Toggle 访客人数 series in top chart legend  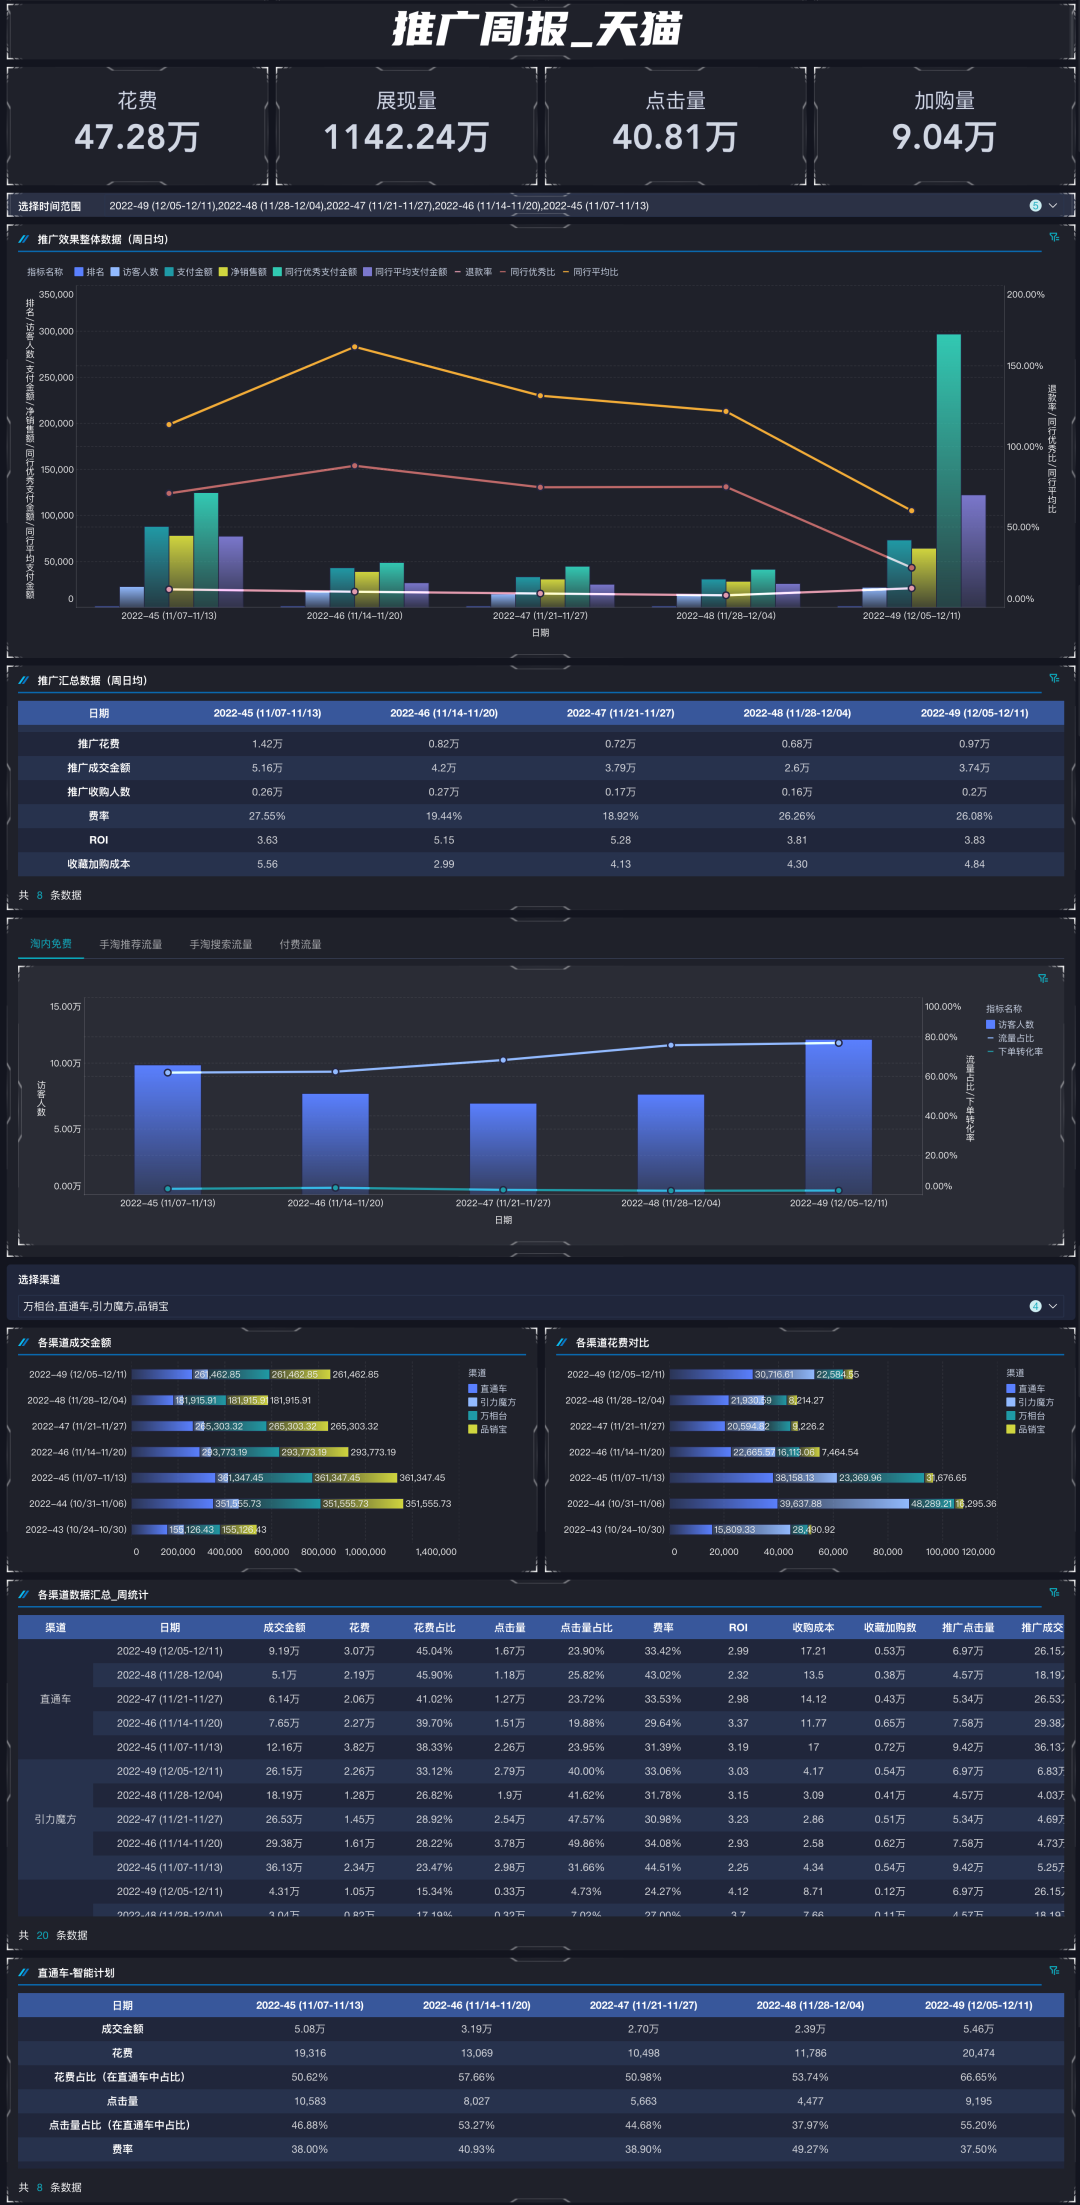pyautogui.click(x=135, y=272)
